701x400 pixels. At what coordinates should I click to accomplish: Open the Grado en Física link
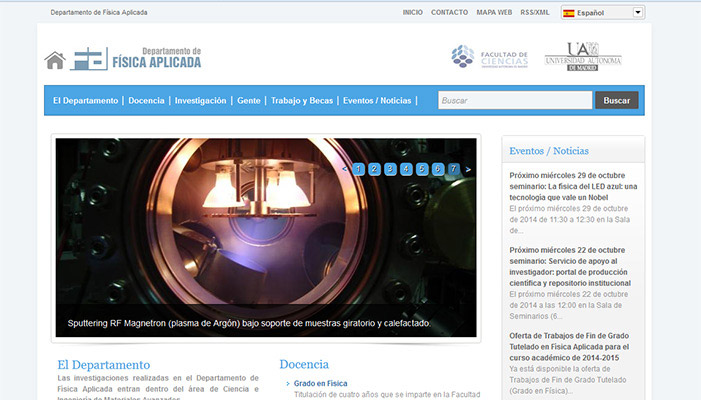[320, 383]
